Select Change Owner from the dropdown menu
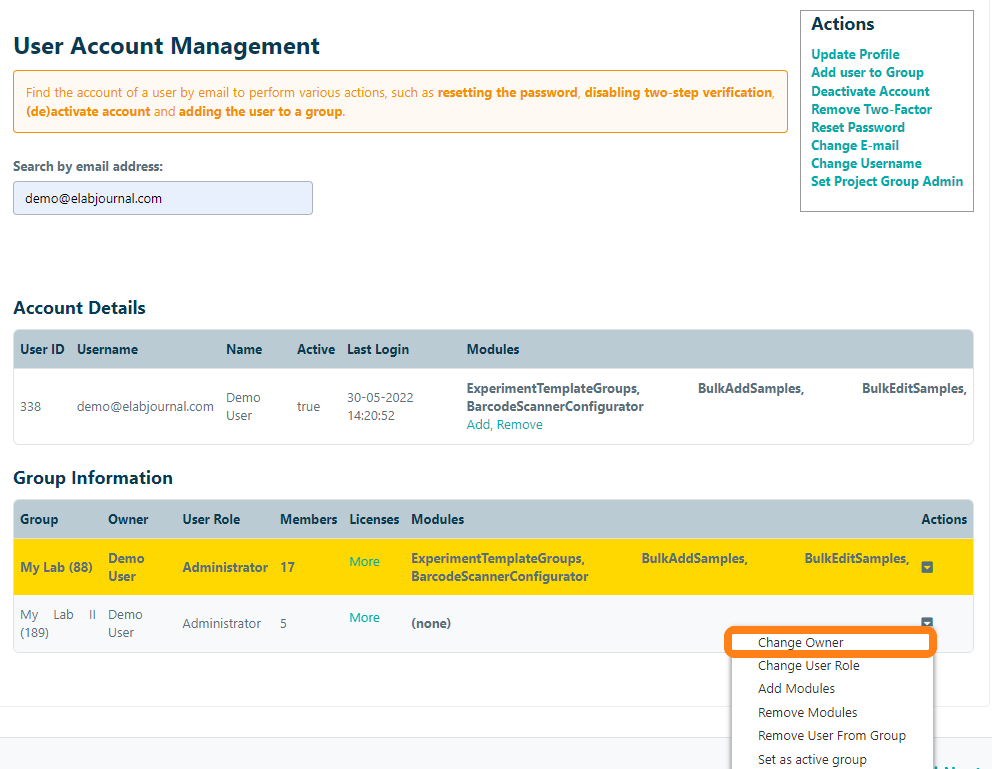992x769 pixels. 800,642
